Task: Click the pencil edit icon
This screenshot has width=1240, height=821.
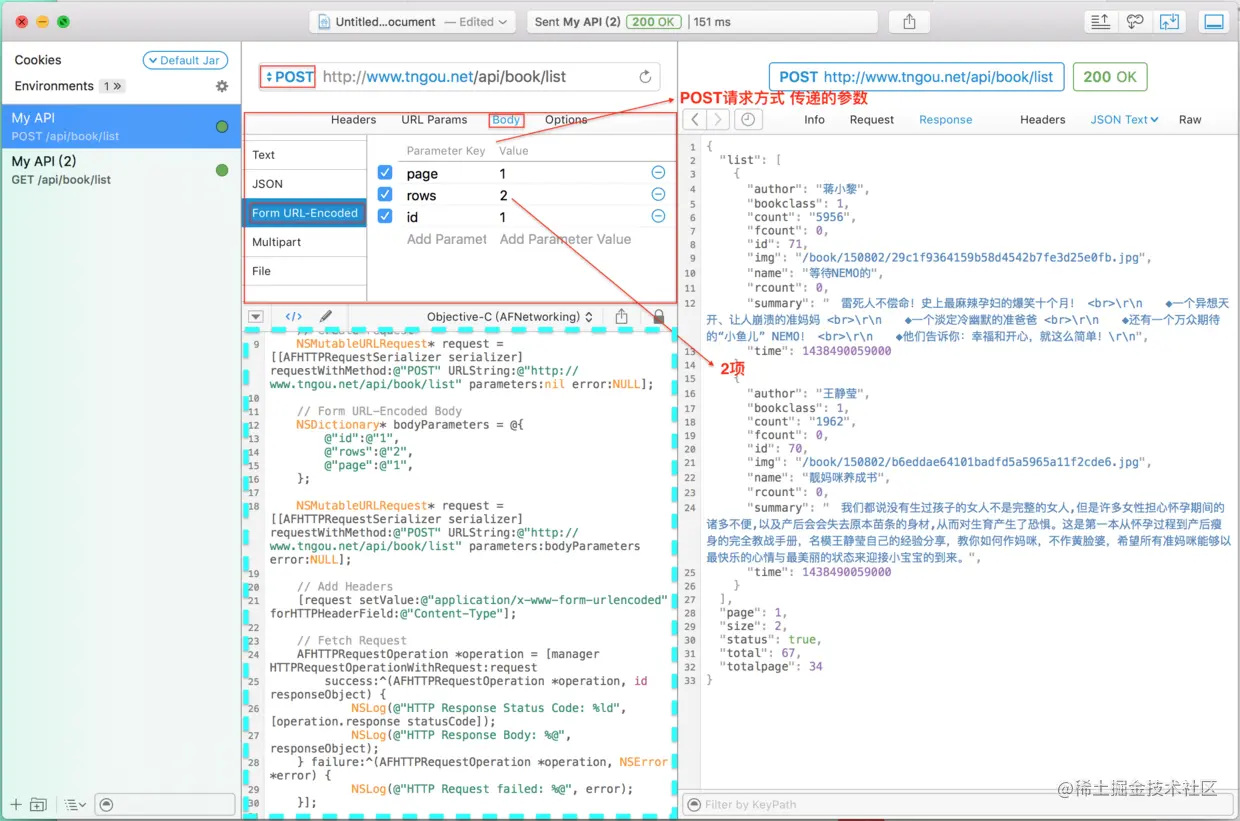Action: pyautogui.click(x=325, y=316)
